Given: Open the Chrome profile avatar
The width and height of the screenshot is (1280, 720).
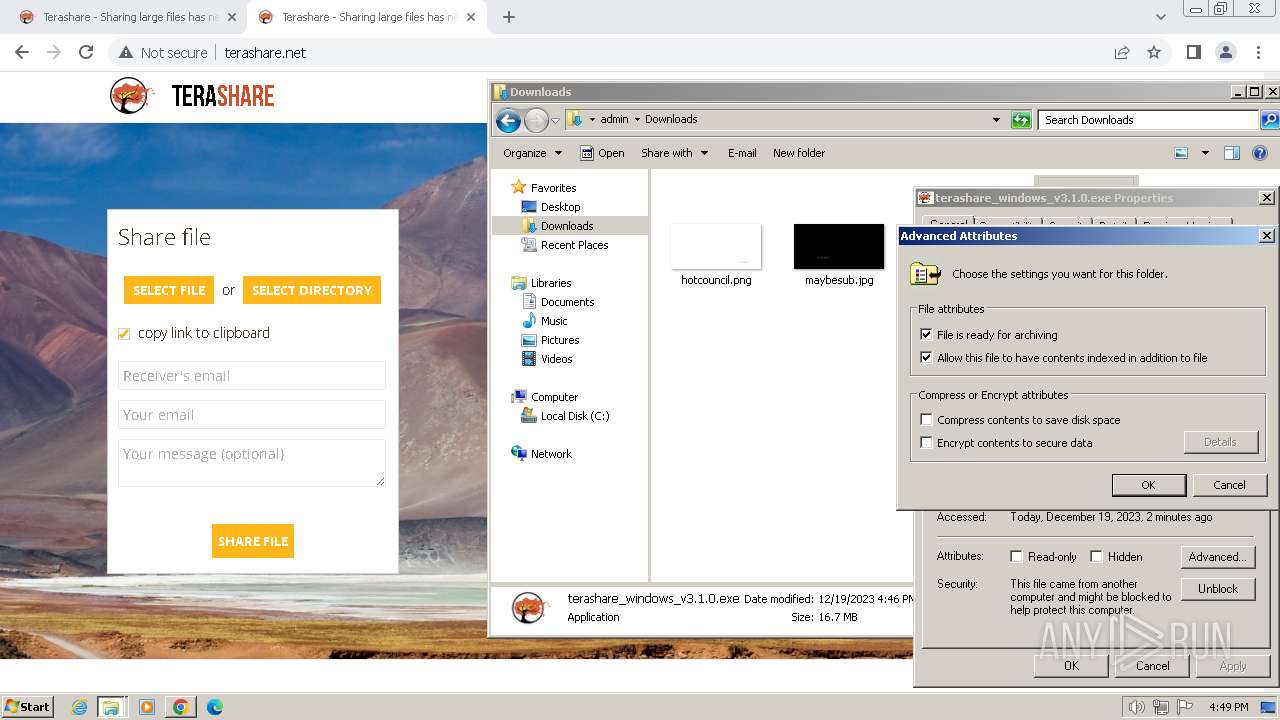Looking at the screenshot, I should click(1225, 52).
